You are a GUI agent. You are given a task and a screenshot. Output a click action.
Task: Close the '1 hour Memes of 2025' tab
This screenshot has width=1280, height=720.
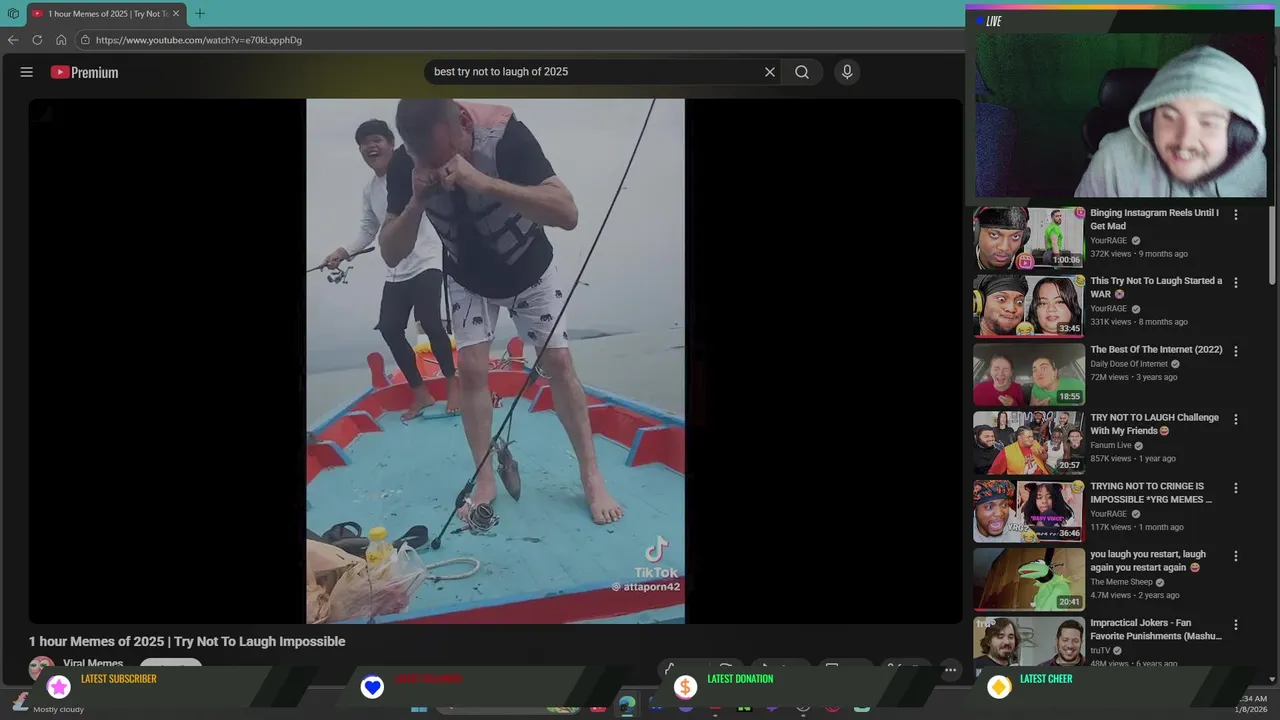pyautogui.click(x=176, y=14)
